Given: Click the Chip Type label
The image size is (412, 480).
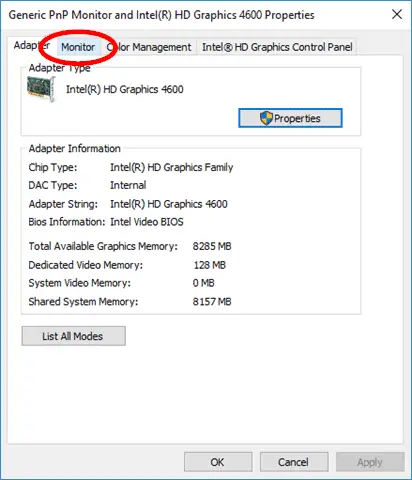Looking at the screenshot, I should click(x=53, y=167).
